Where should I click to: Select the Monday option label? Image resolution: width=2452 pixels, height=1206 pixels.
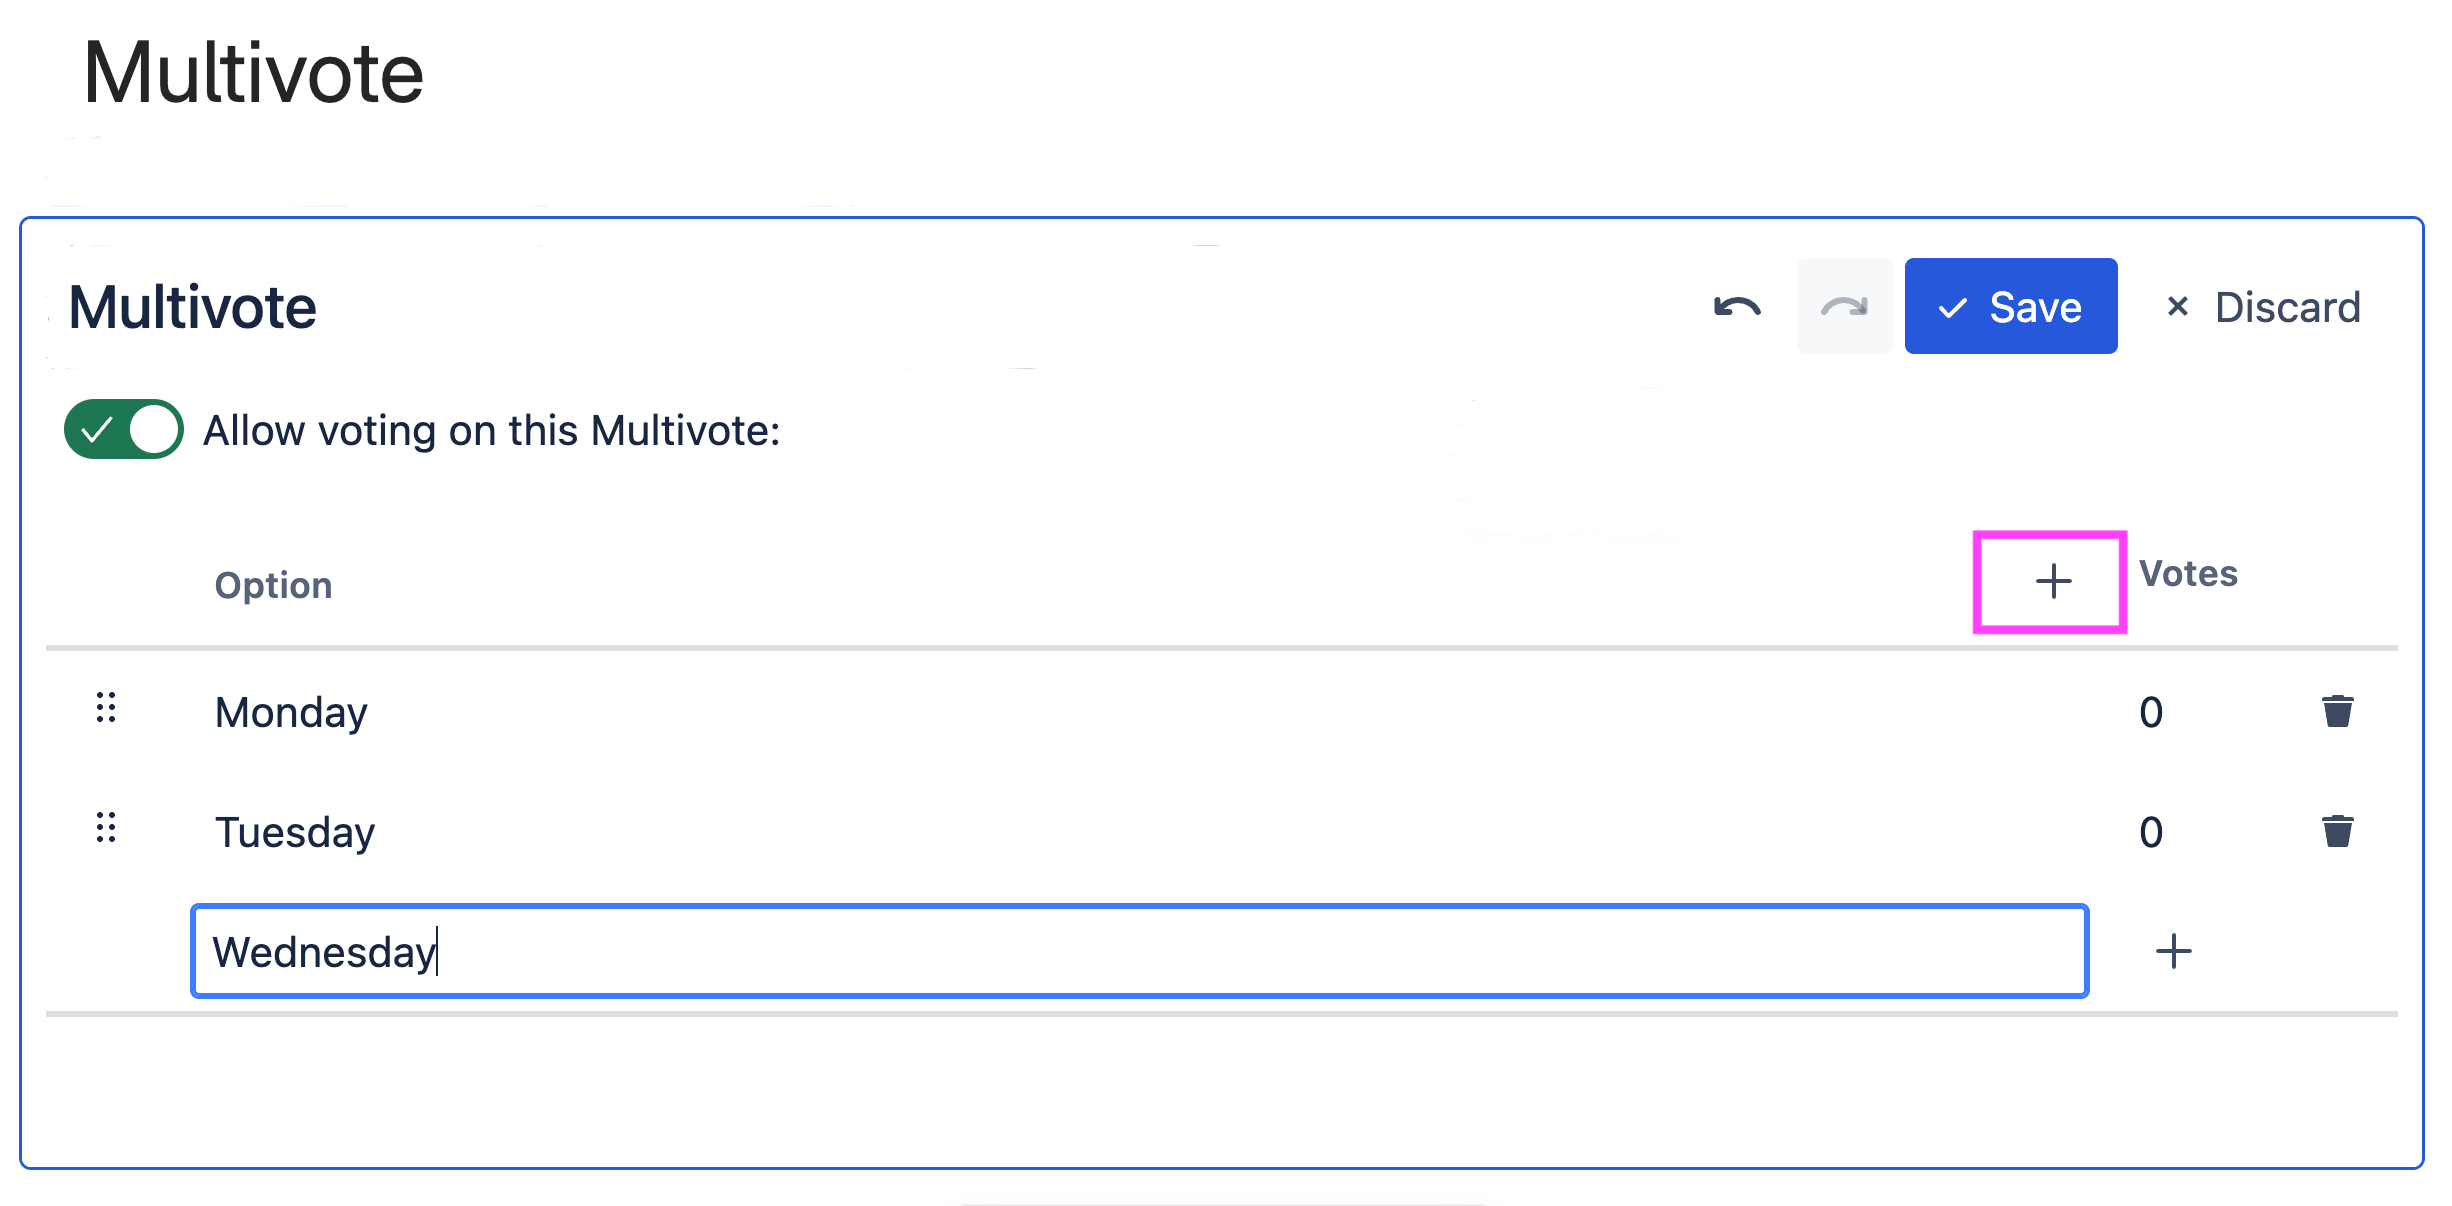291,712
